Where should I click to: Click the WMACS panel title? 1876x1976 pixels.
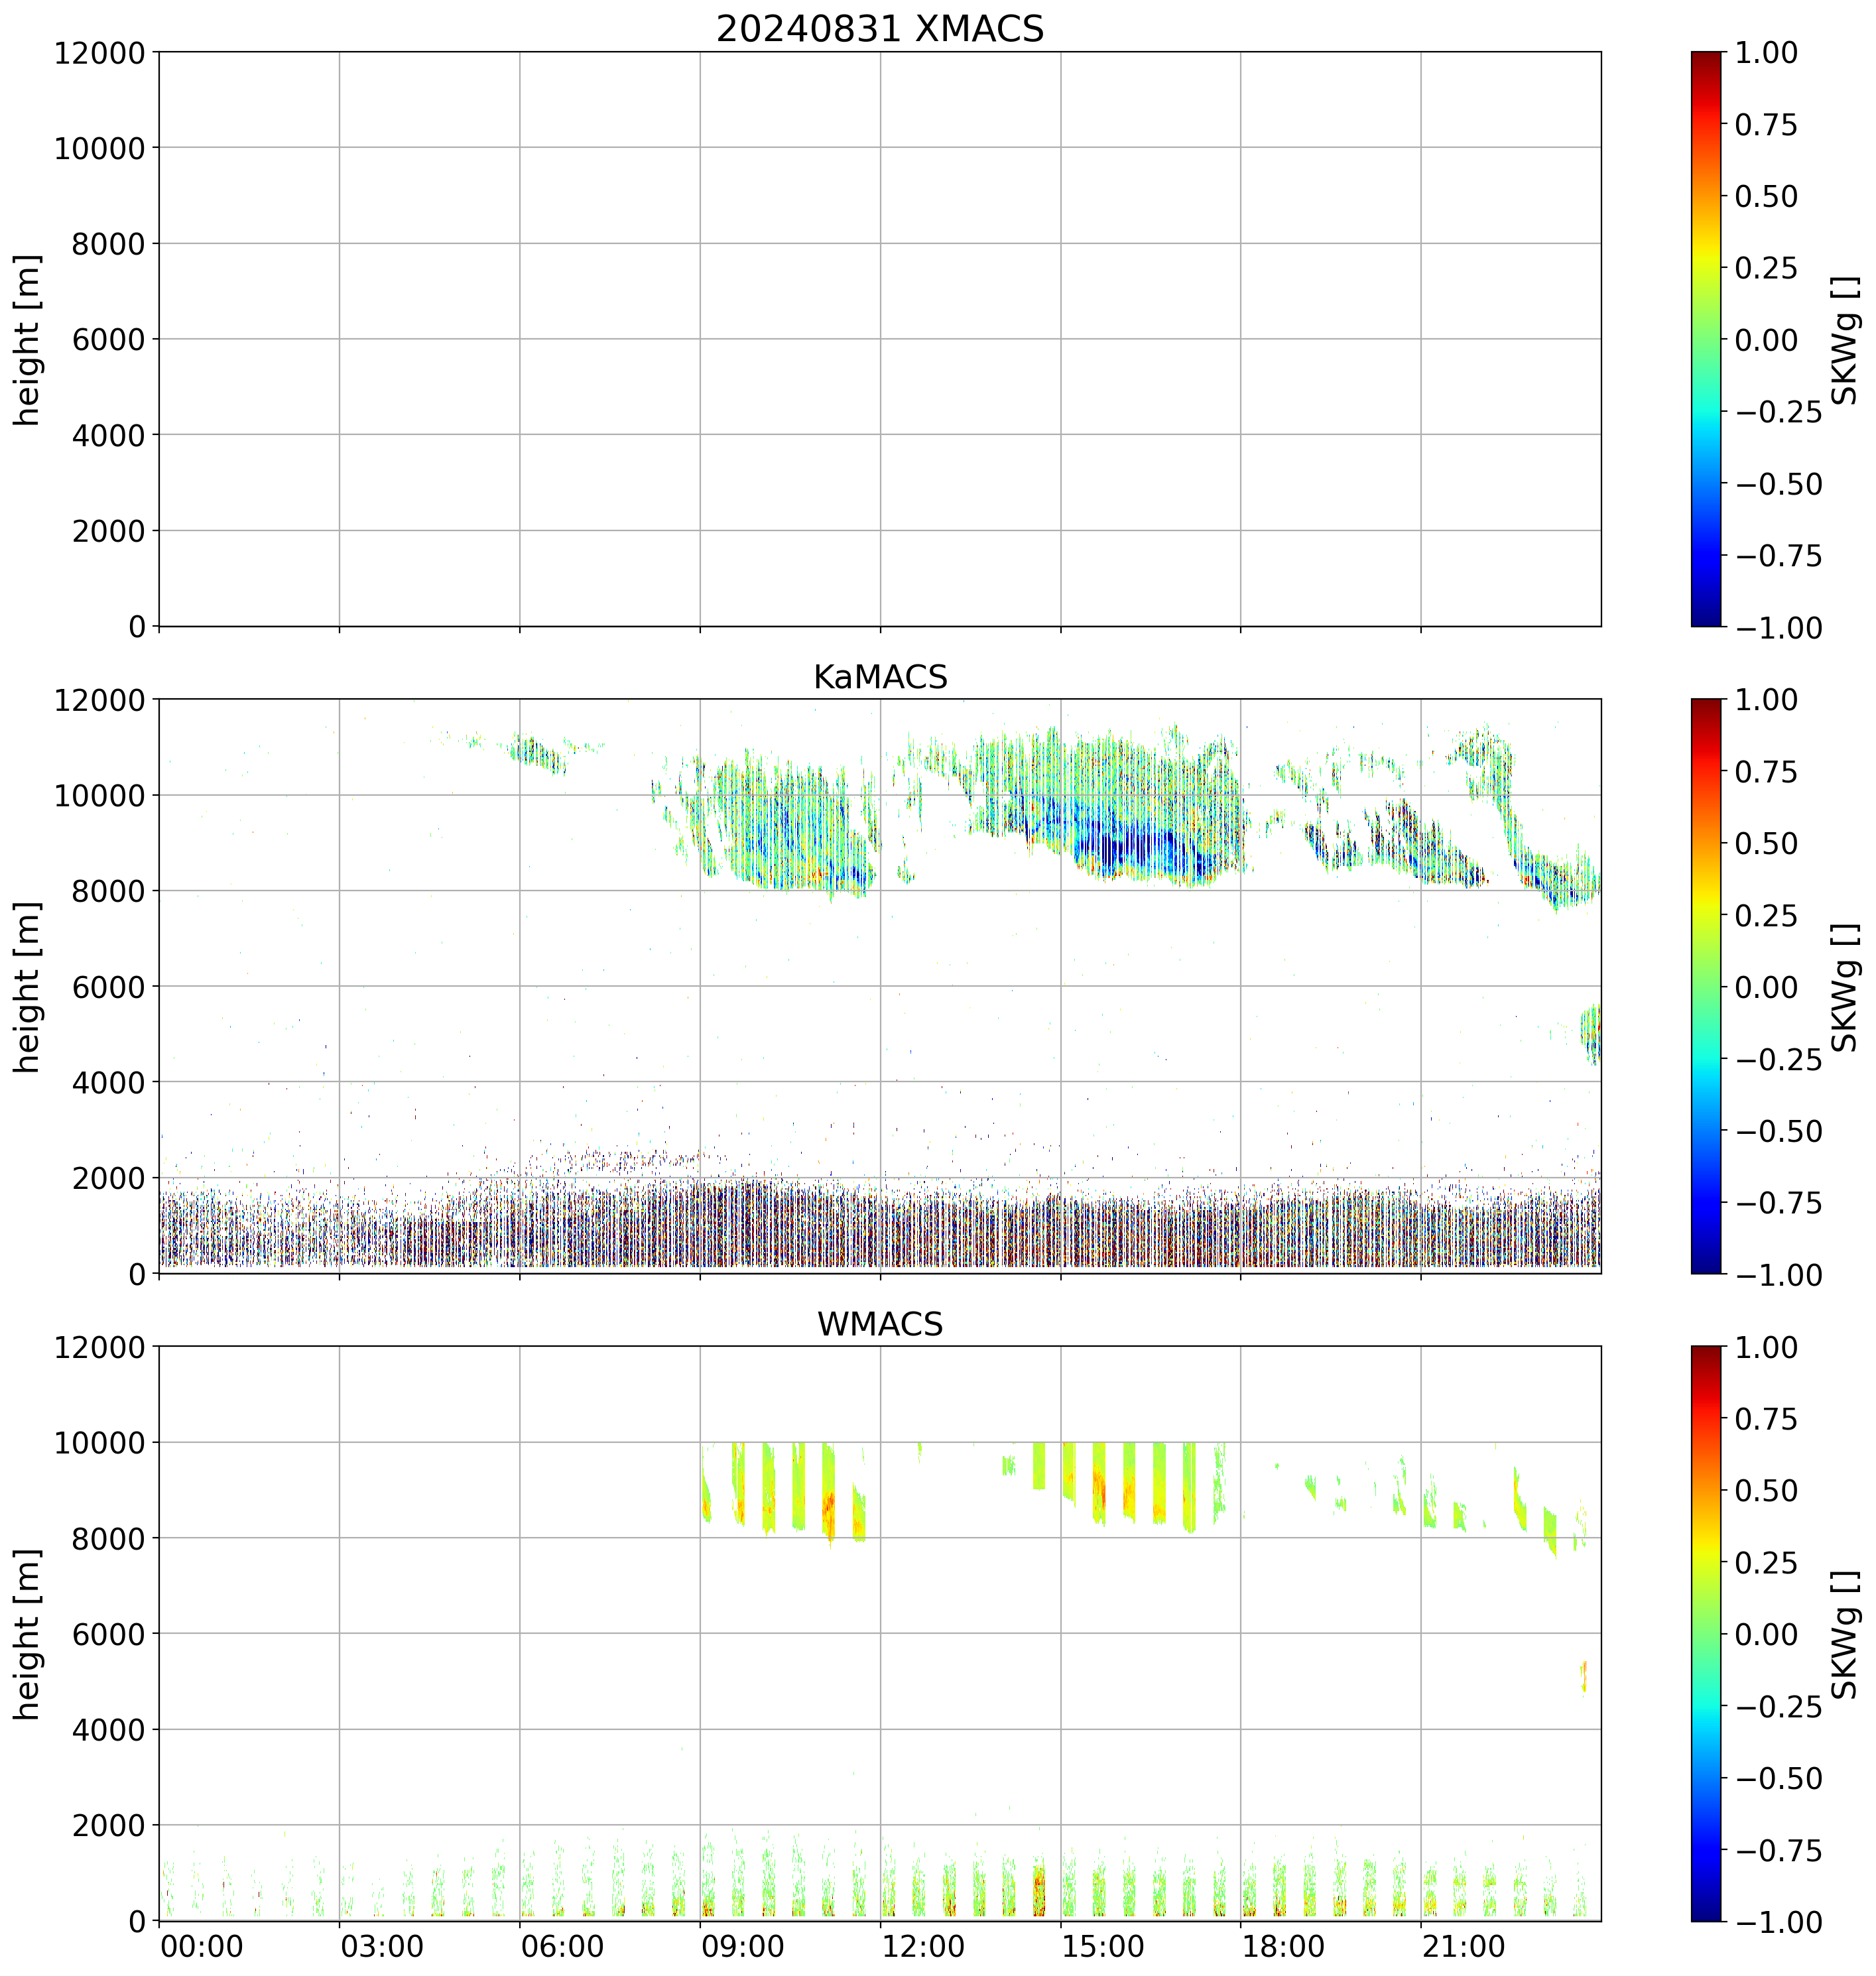point(879,1324)
